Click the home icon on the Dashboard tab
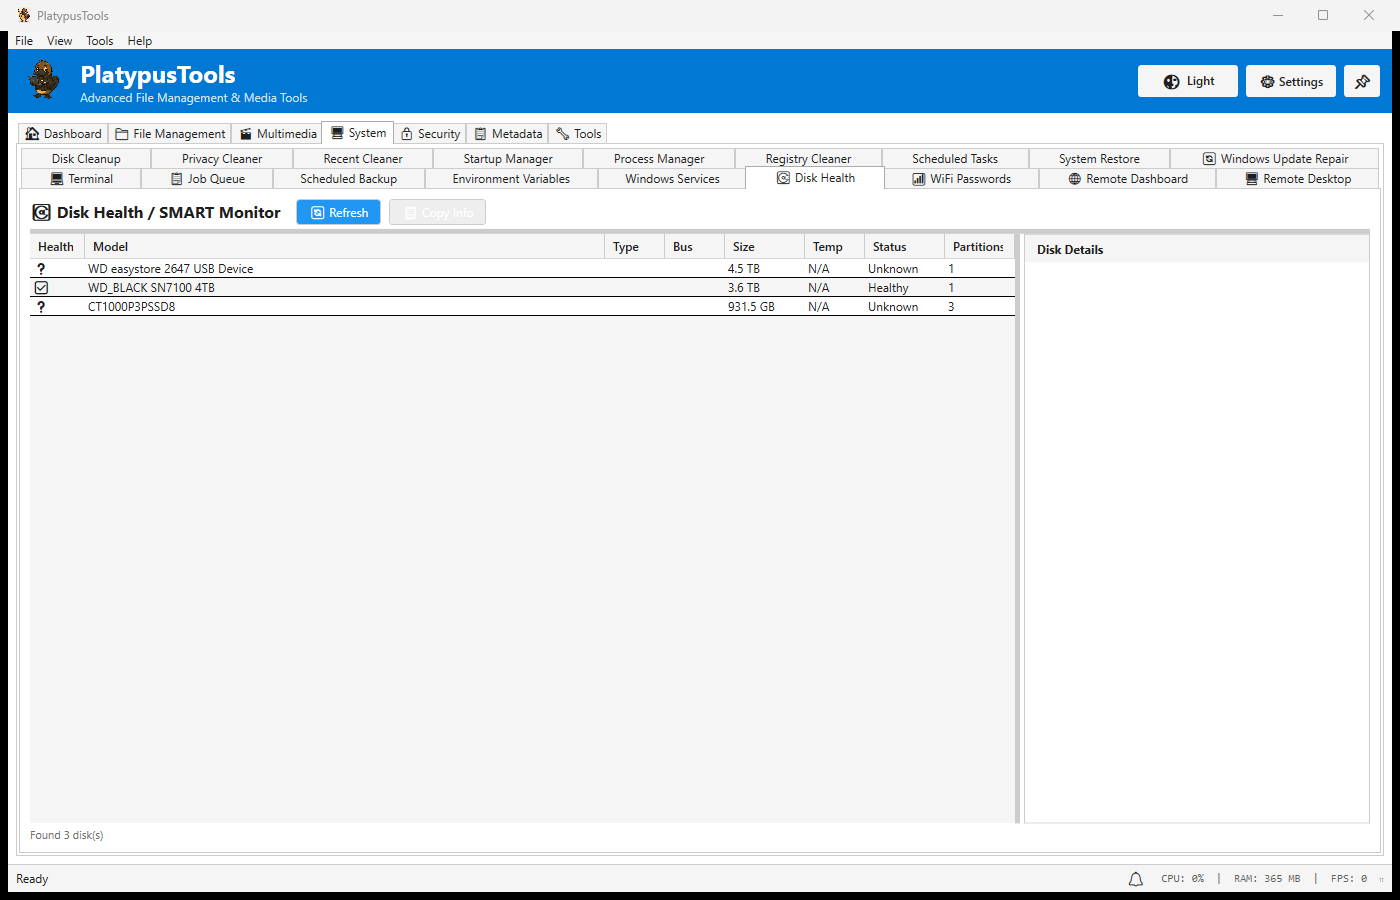 point(32,133)
